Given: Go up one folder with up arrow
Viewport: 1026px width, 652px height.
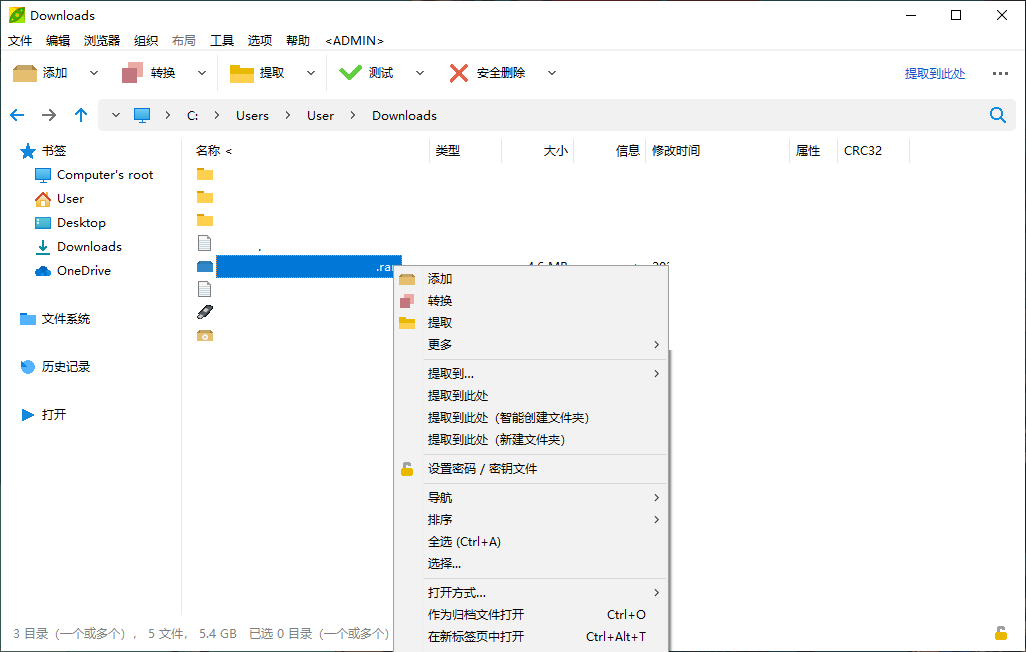Looking at the screenshot, I should pos(81,115).
